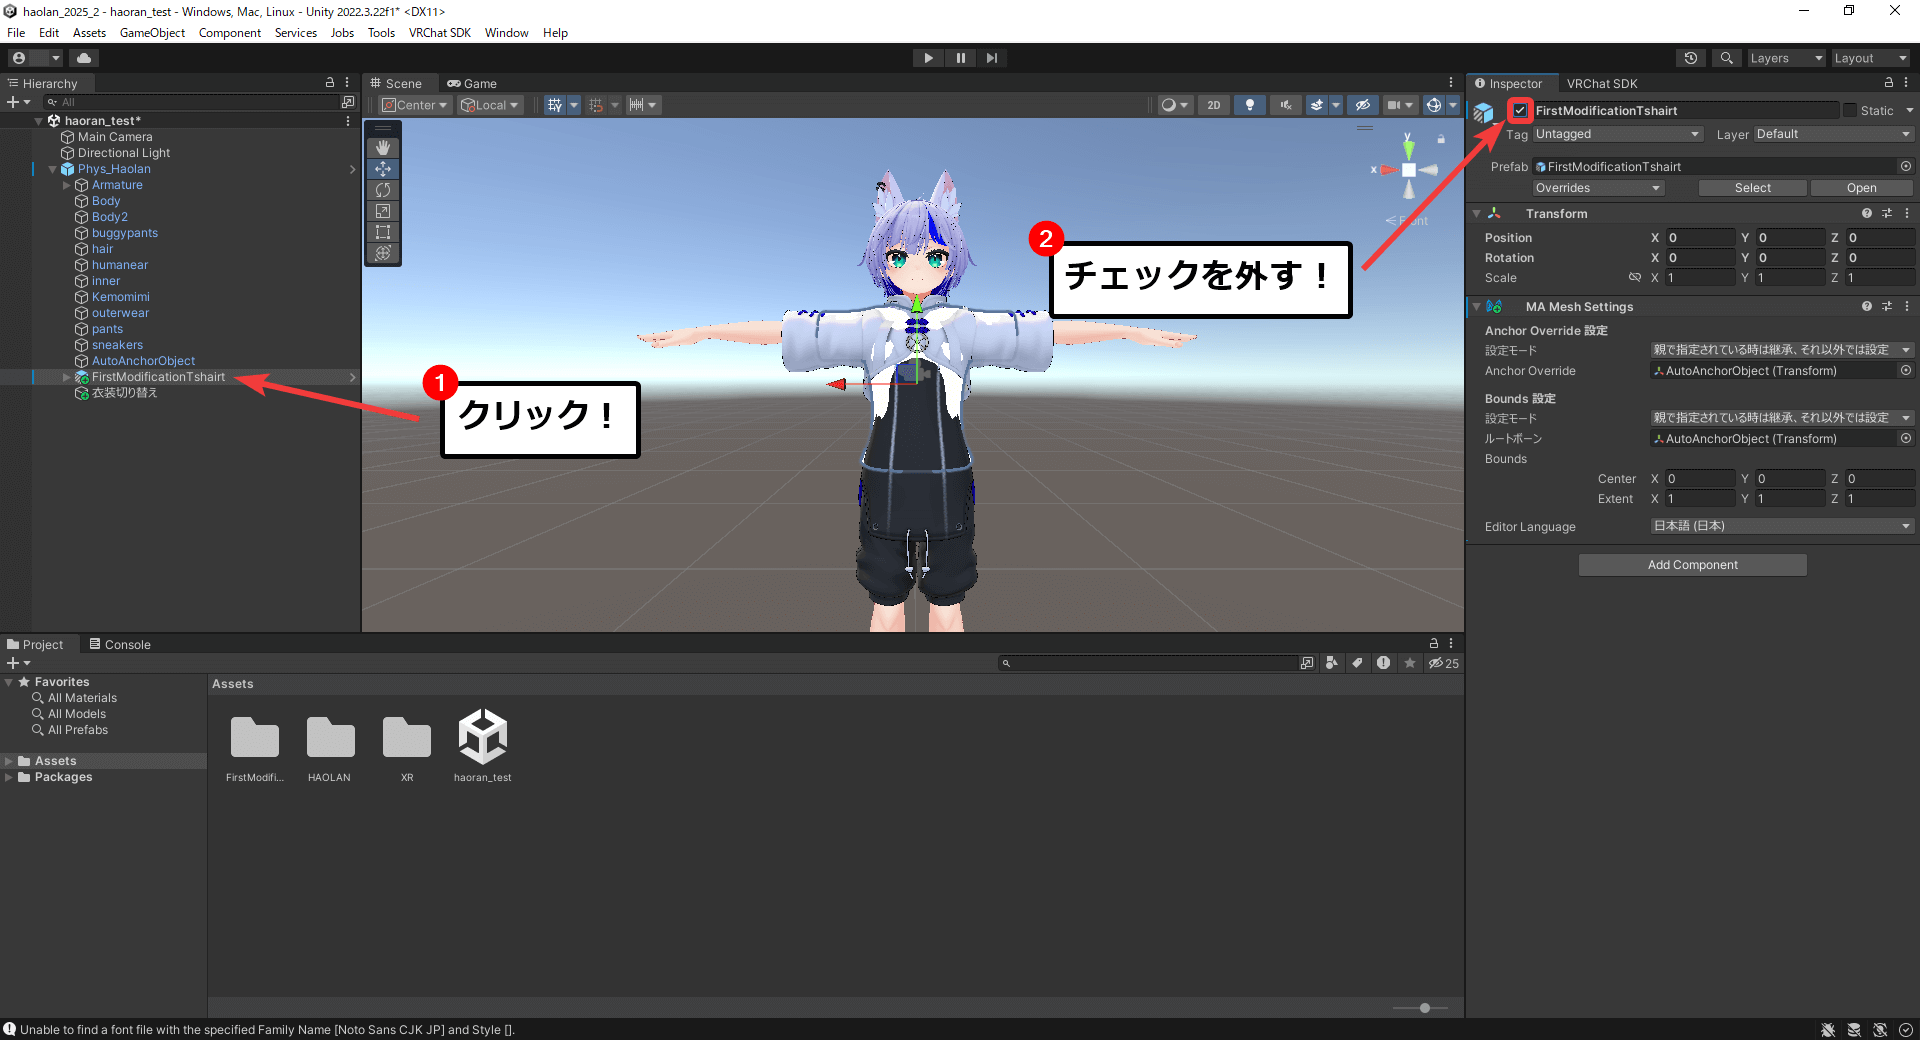
Task: Open the VRChat SDK menu
Action: pyautogui.click(x=439, y=33)
